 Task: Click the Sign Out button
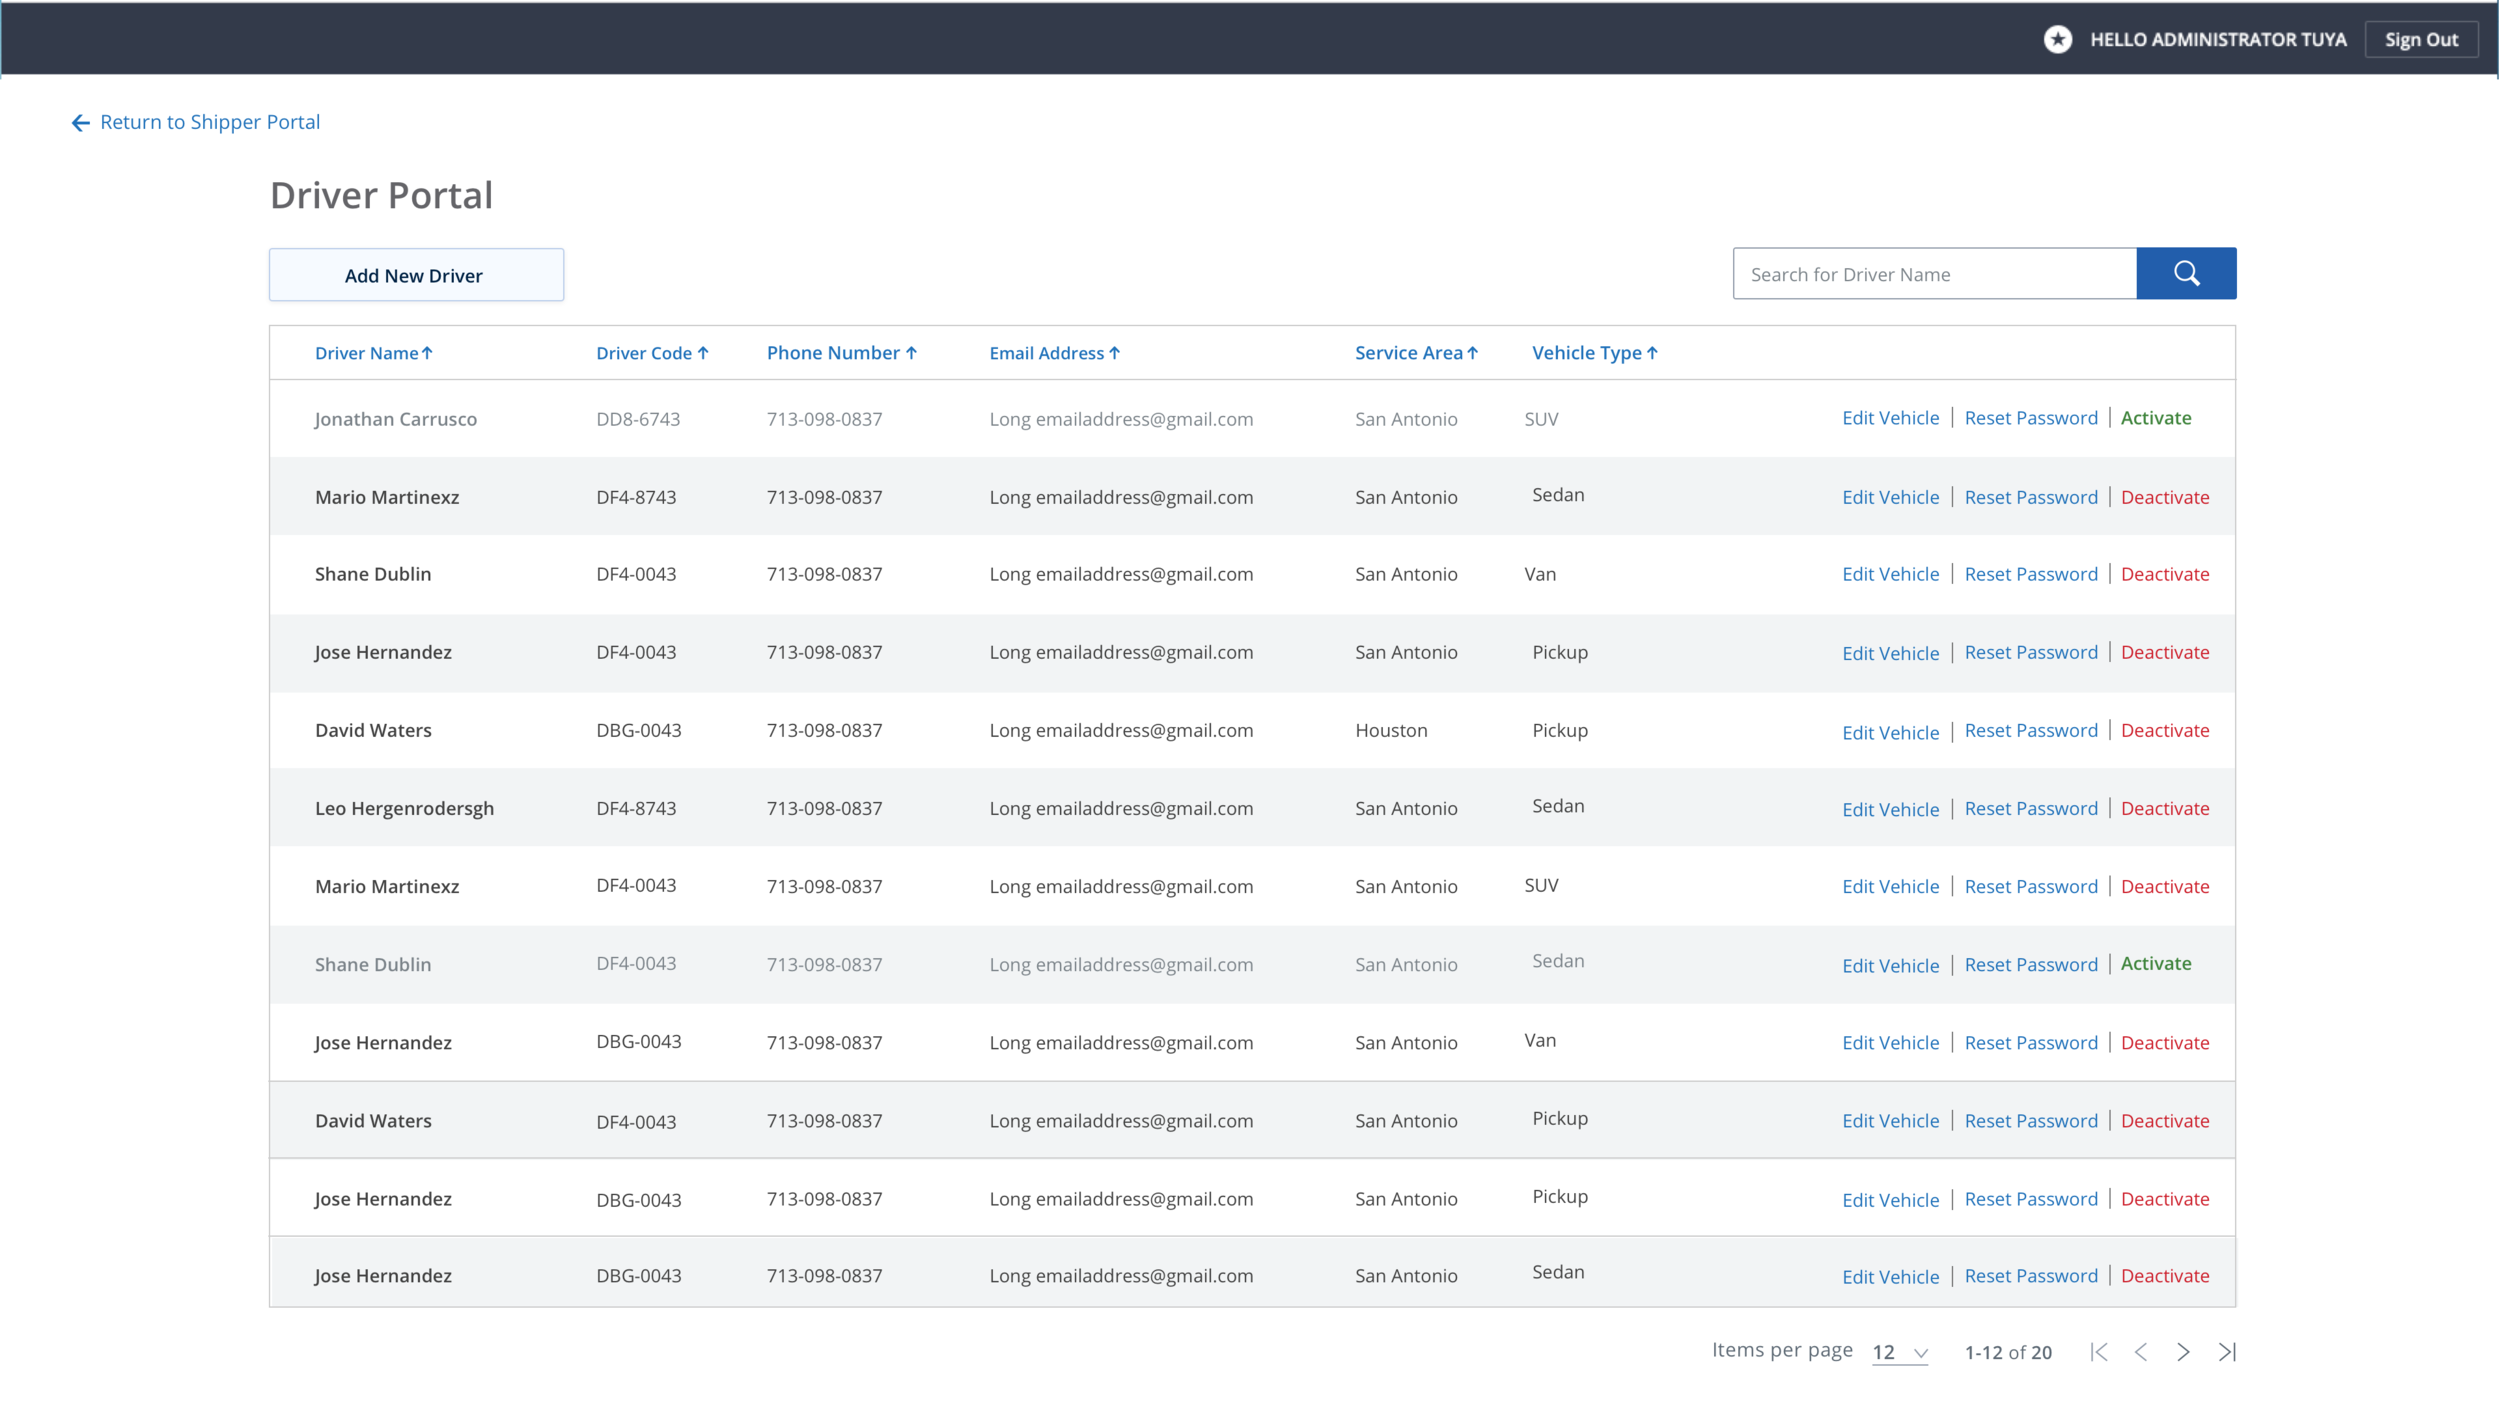pos(2421,40)
